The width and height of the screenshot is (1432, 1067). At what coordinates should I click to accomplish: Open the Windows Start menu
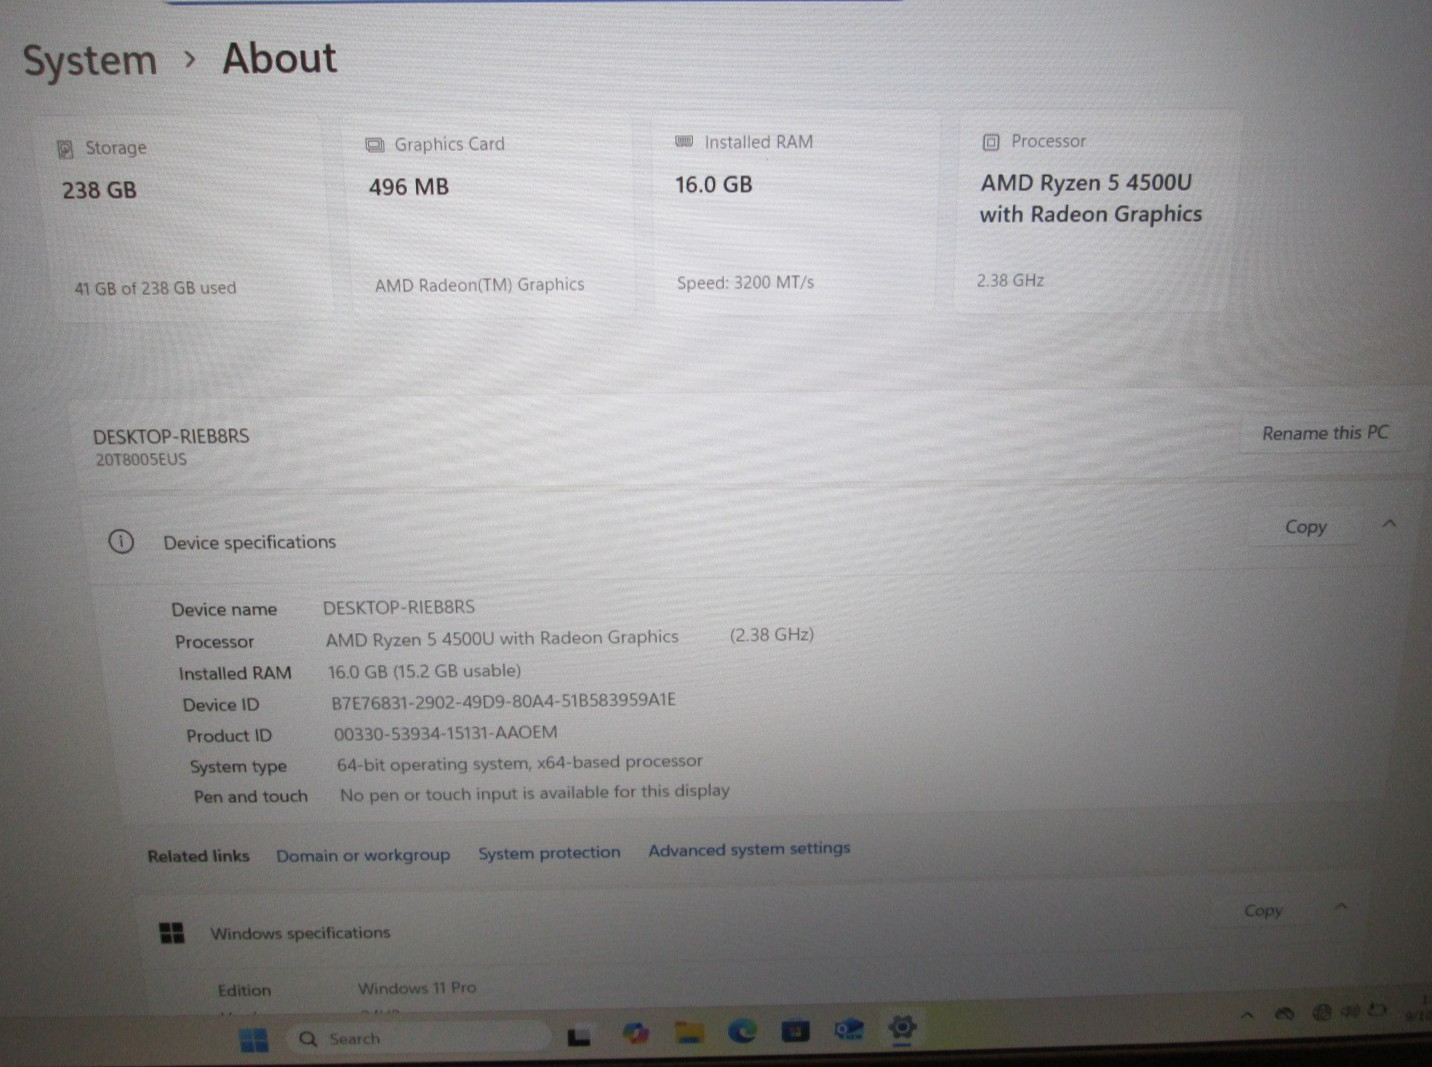point(254,1040)
